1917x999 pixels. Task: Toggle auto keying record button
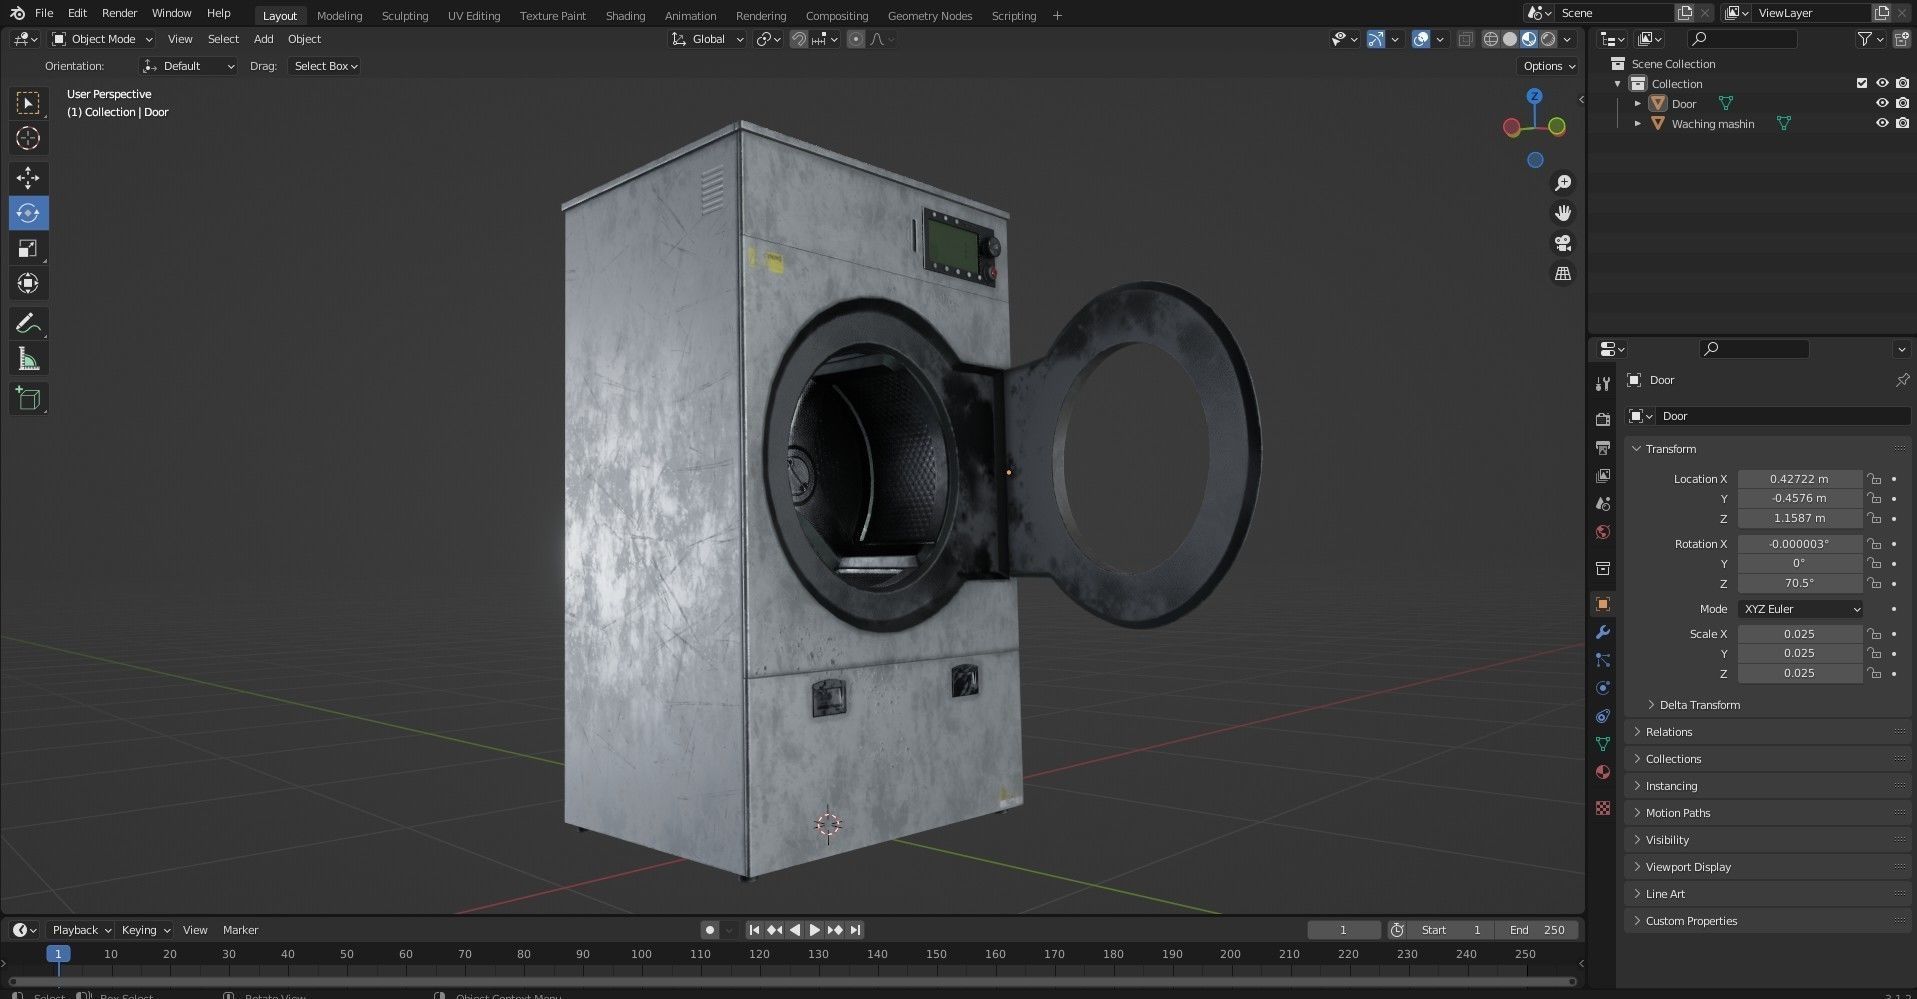(x=710, y=930)
